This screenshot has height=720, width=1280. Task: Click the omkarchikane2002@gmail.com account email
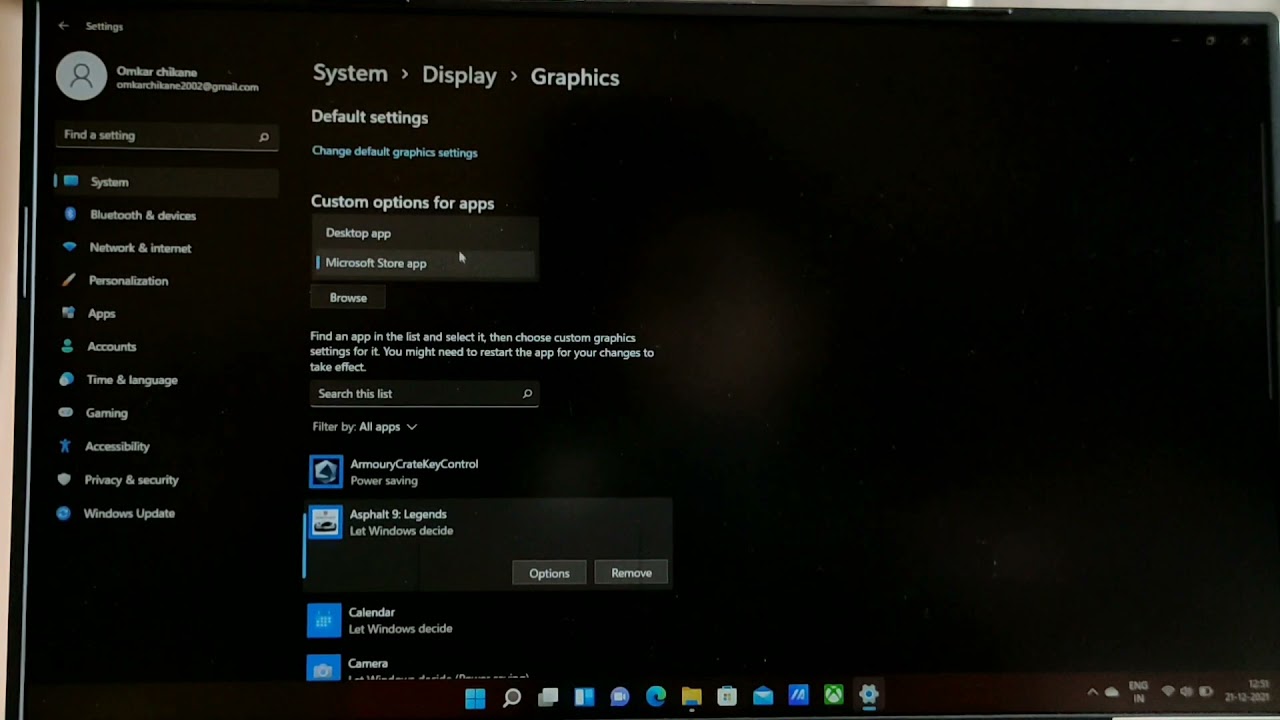click(x=187, y=87)
